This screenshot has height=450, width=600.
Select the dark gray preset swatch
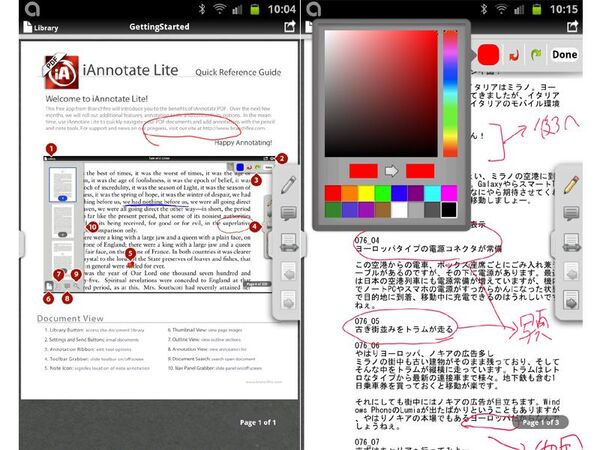pos(432,210)
